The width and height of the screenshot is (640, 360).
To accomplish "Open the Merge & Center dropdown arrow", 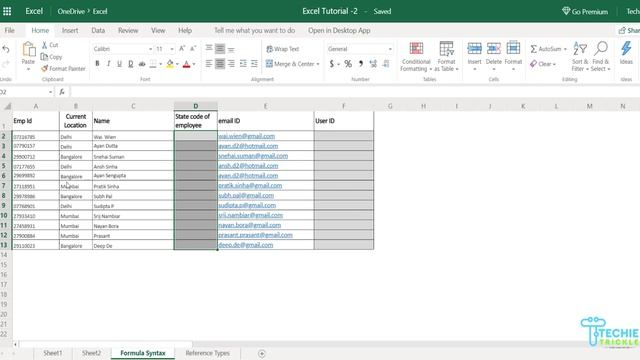I will click(x=318, y=64).
